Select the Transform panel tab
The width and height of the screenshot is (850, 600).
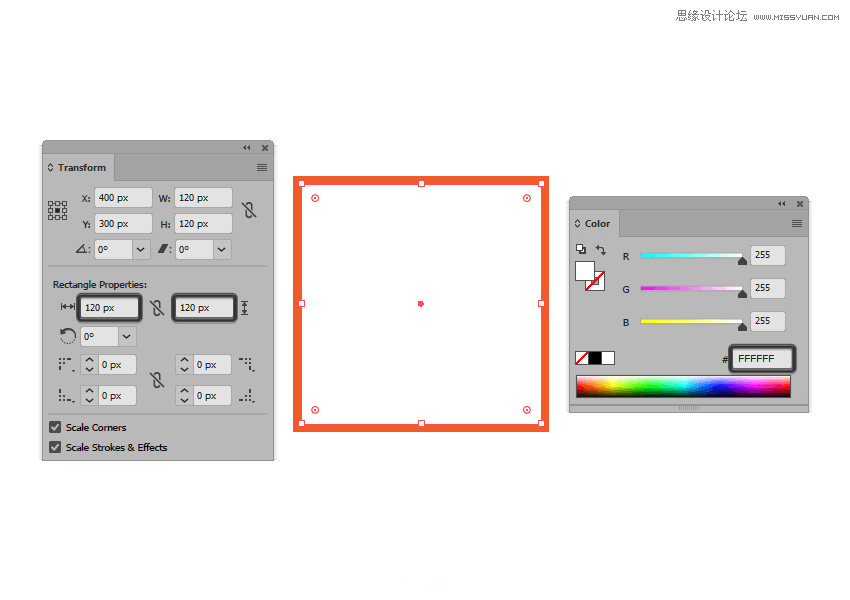80,168
